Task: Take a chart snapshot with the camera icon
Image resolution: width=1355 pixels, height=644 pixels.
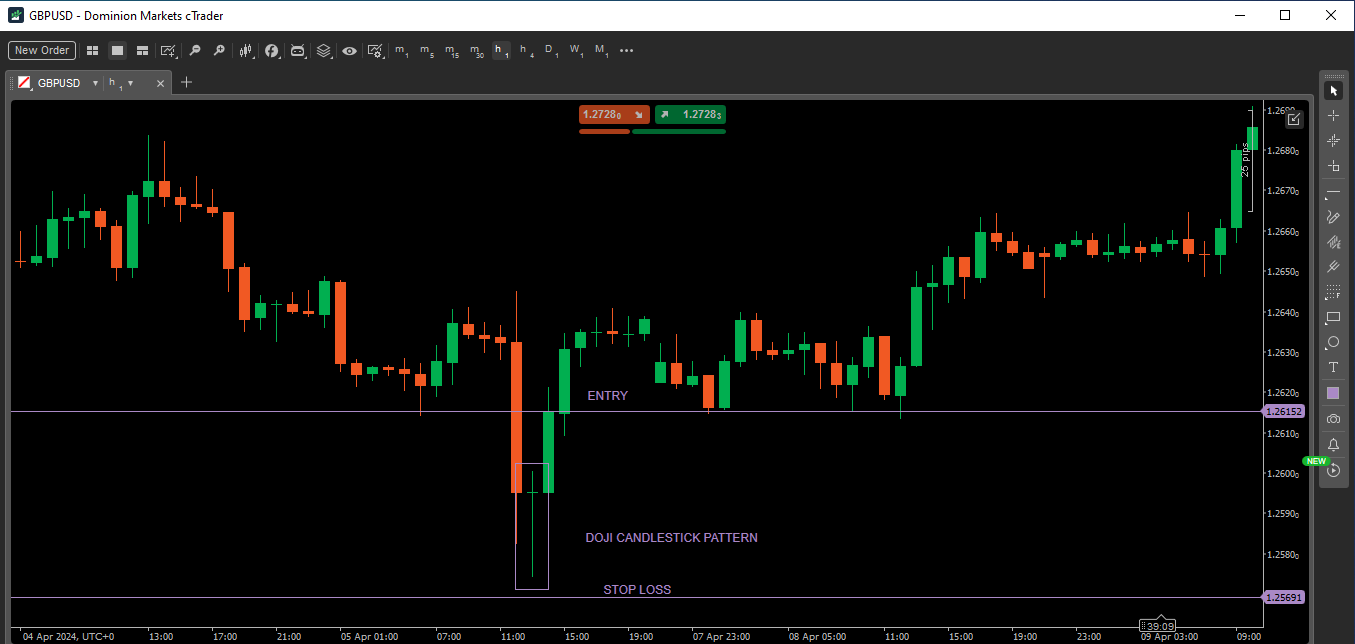Action: [1333, 418]
